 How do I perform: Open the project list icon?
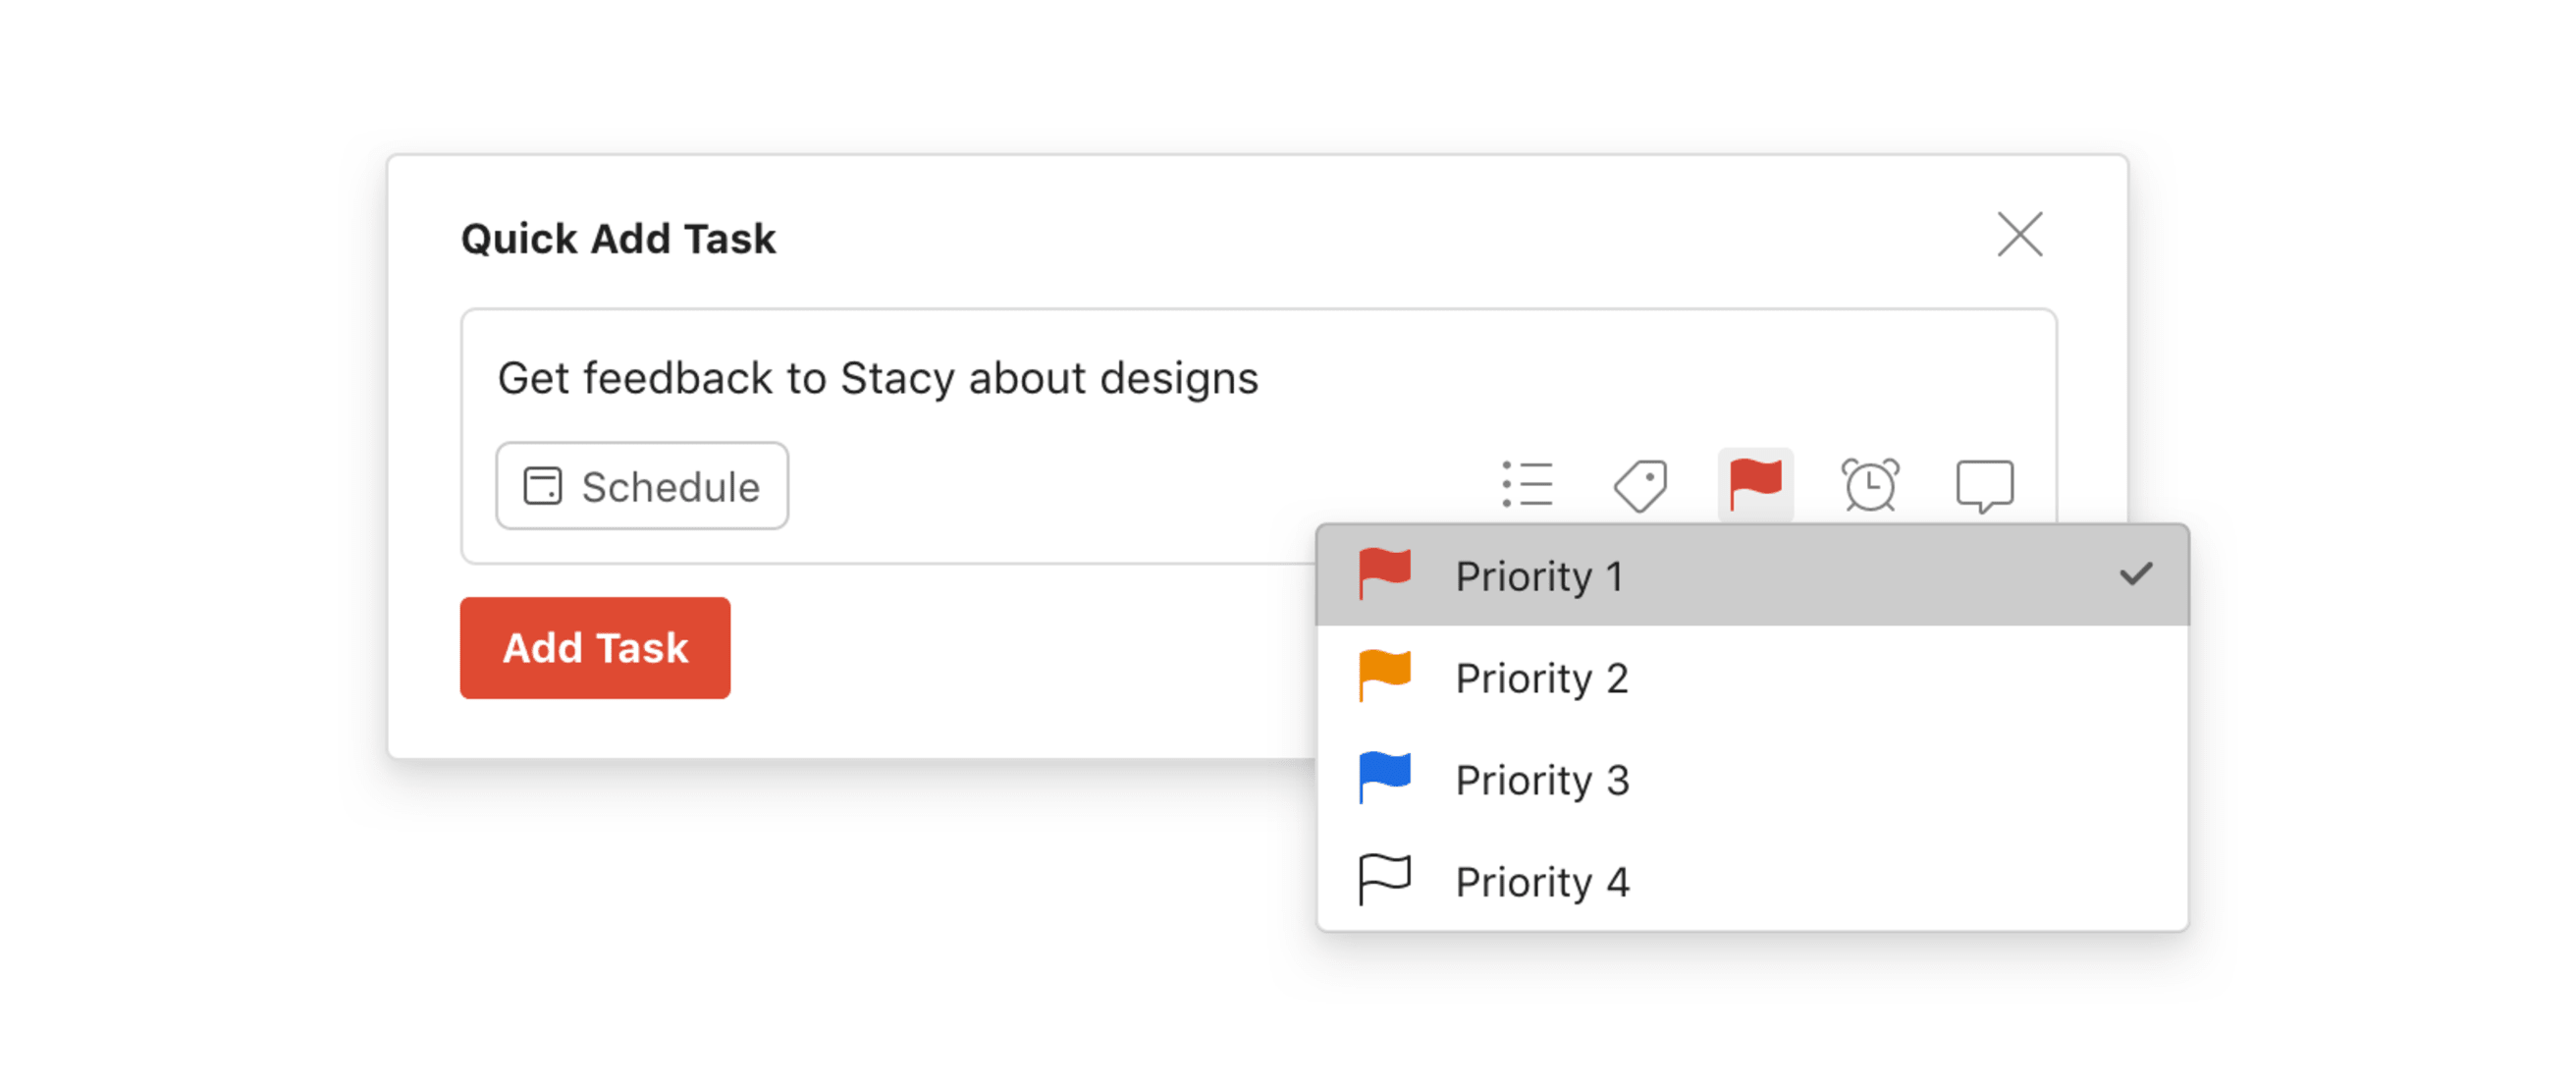1527,485
